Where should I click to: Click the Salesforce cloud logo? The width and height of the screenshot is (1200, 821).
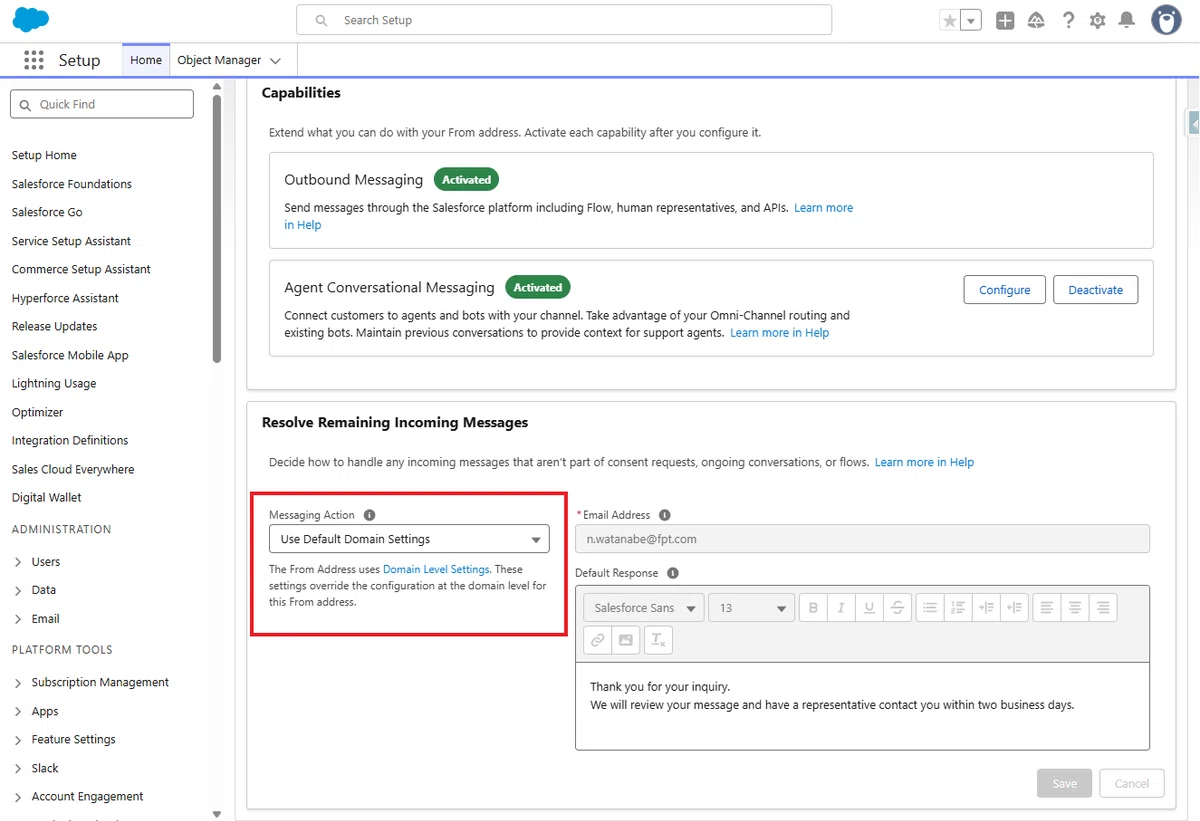click(31, 20)
